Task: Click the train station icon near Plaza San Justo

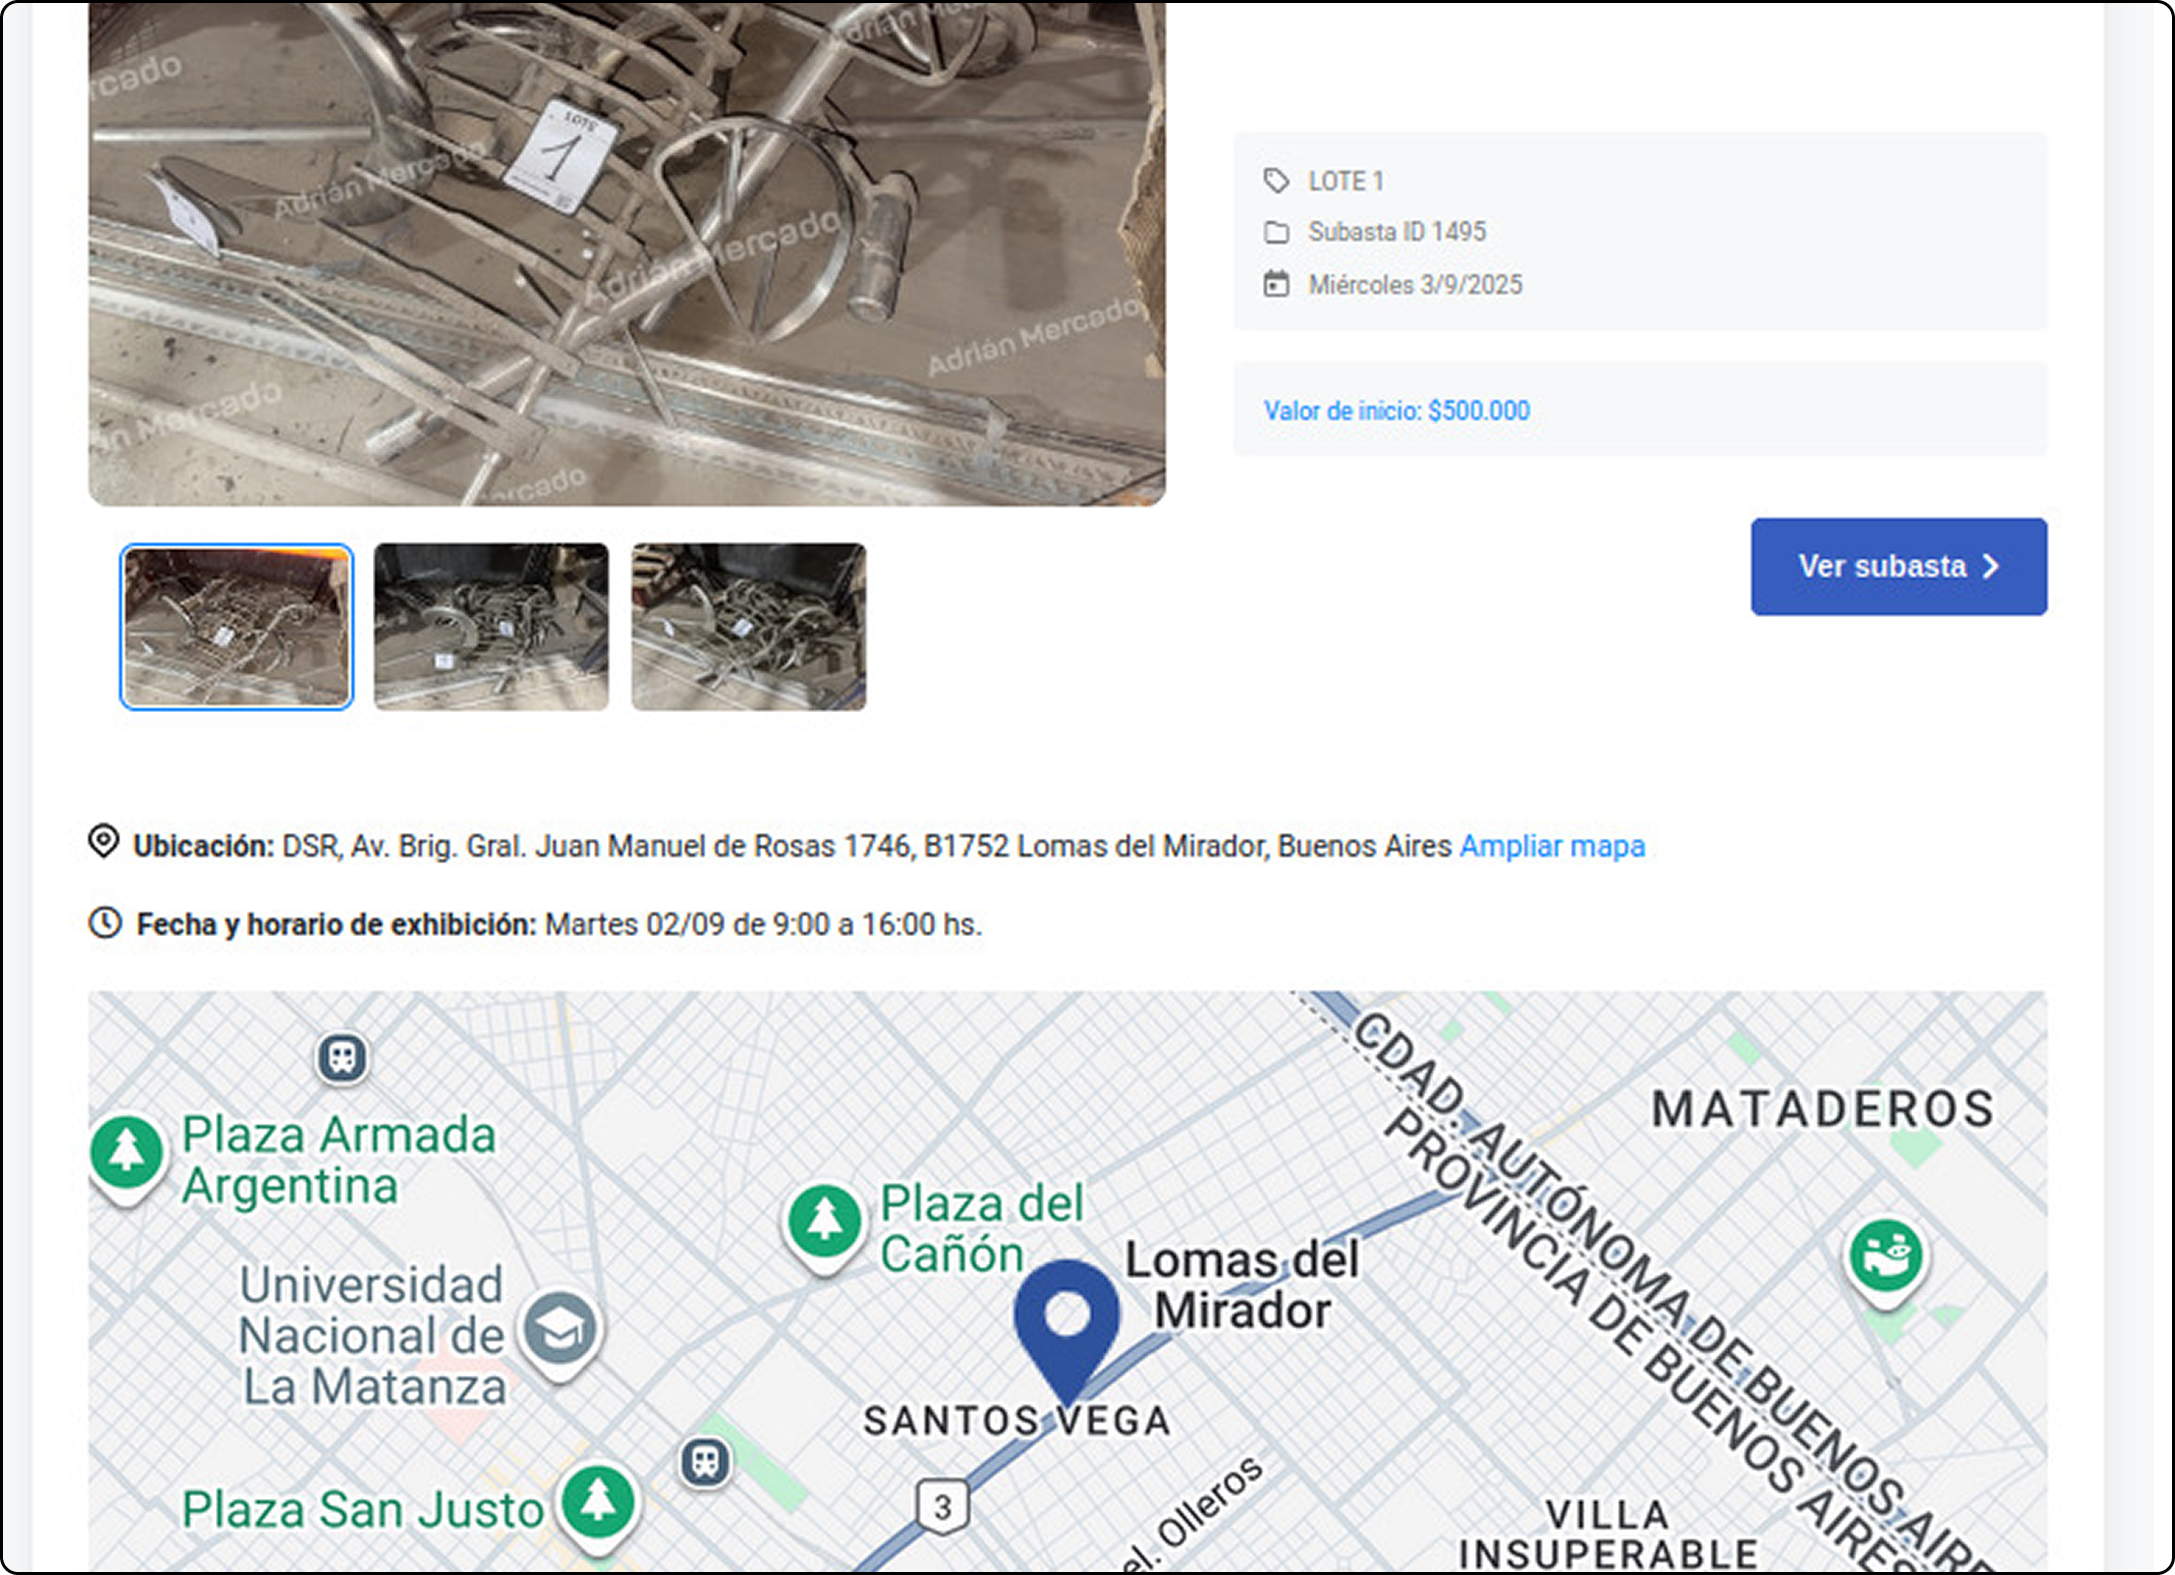Action: 705,1462
